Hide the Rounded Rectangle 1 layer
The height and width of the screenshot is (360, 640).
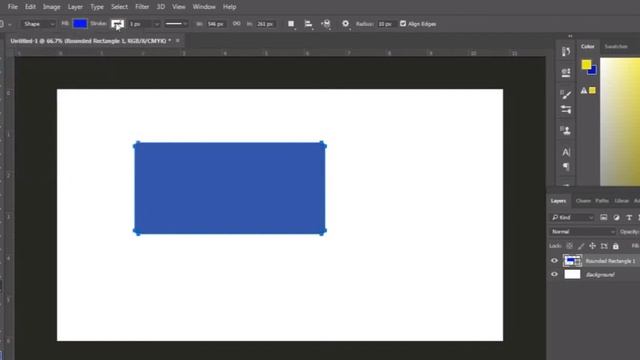click(x=554, y=260)
